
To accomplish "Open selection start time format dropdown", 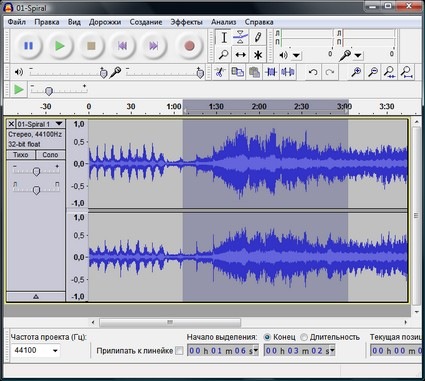I will (256, 350).
